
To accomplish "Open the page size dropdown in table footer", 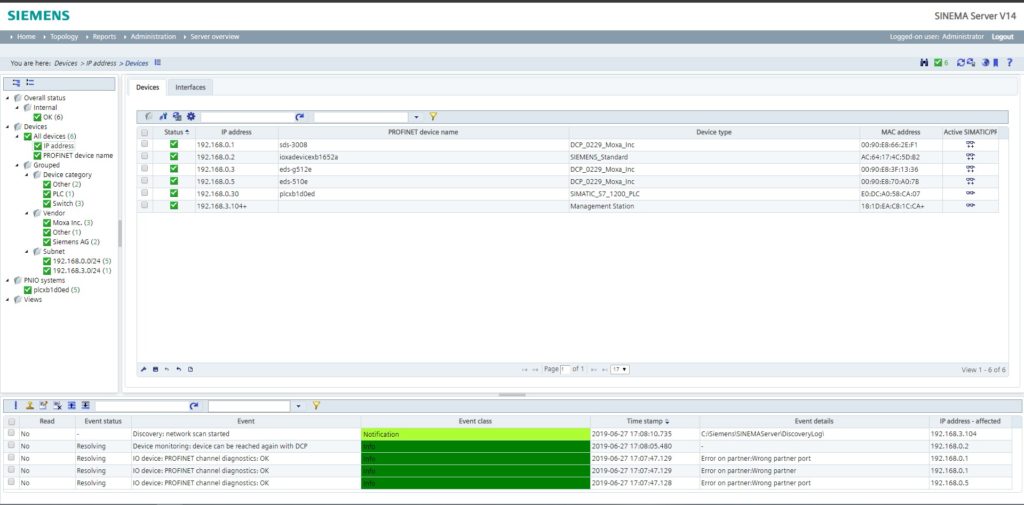I will tap(620, 369).
